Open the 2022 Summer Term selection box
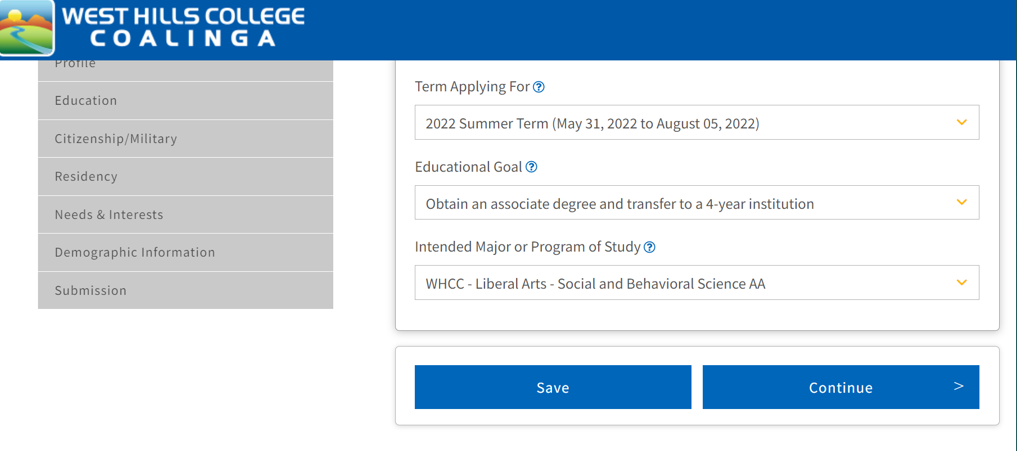 697,123
